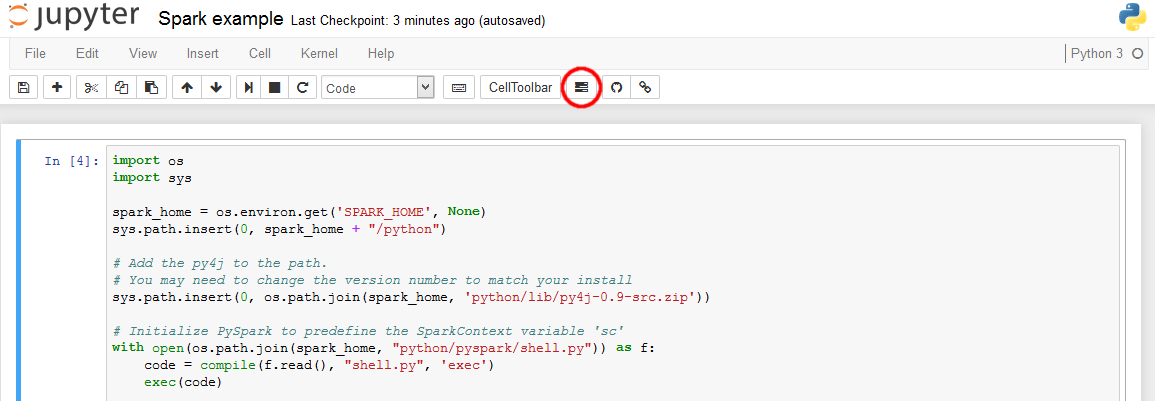1155x401 pixels.
Task: Click the CellToolbar button
Action: [x=520, y=88]
